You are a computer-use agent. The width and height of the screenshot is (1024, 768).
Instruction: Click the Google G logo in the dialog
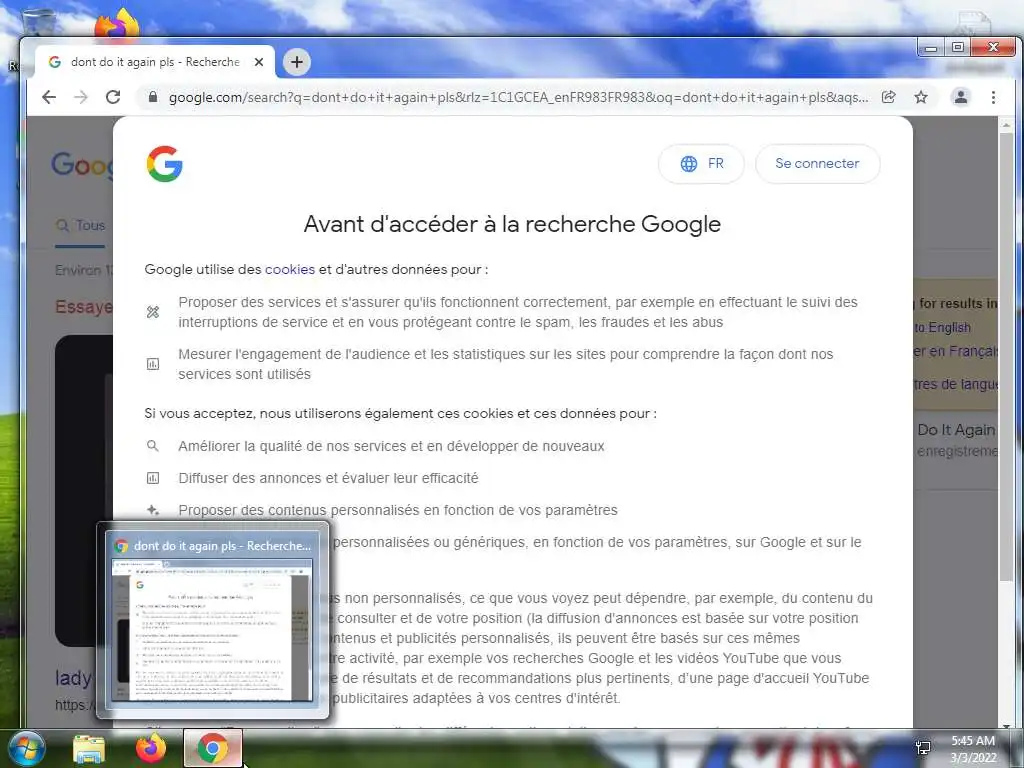(x=165, y=163)
